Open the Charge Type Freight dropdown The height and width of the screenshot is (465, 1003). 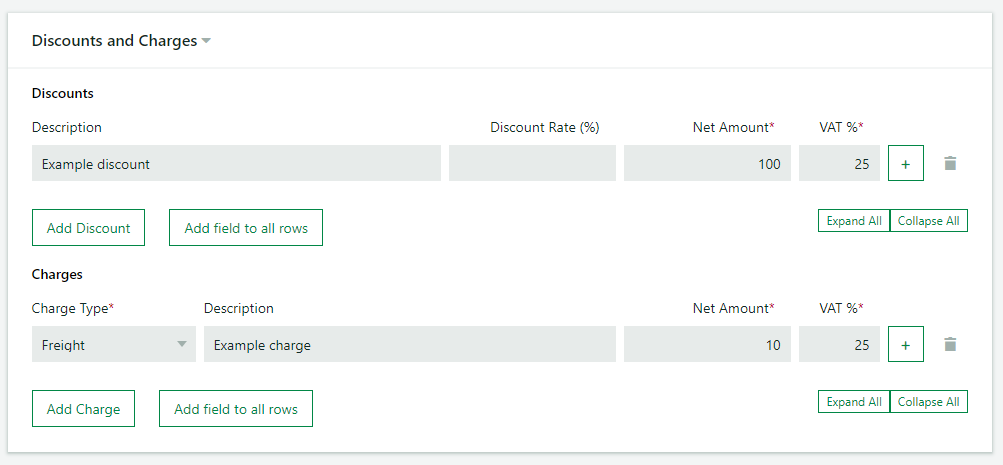(114, 344)
